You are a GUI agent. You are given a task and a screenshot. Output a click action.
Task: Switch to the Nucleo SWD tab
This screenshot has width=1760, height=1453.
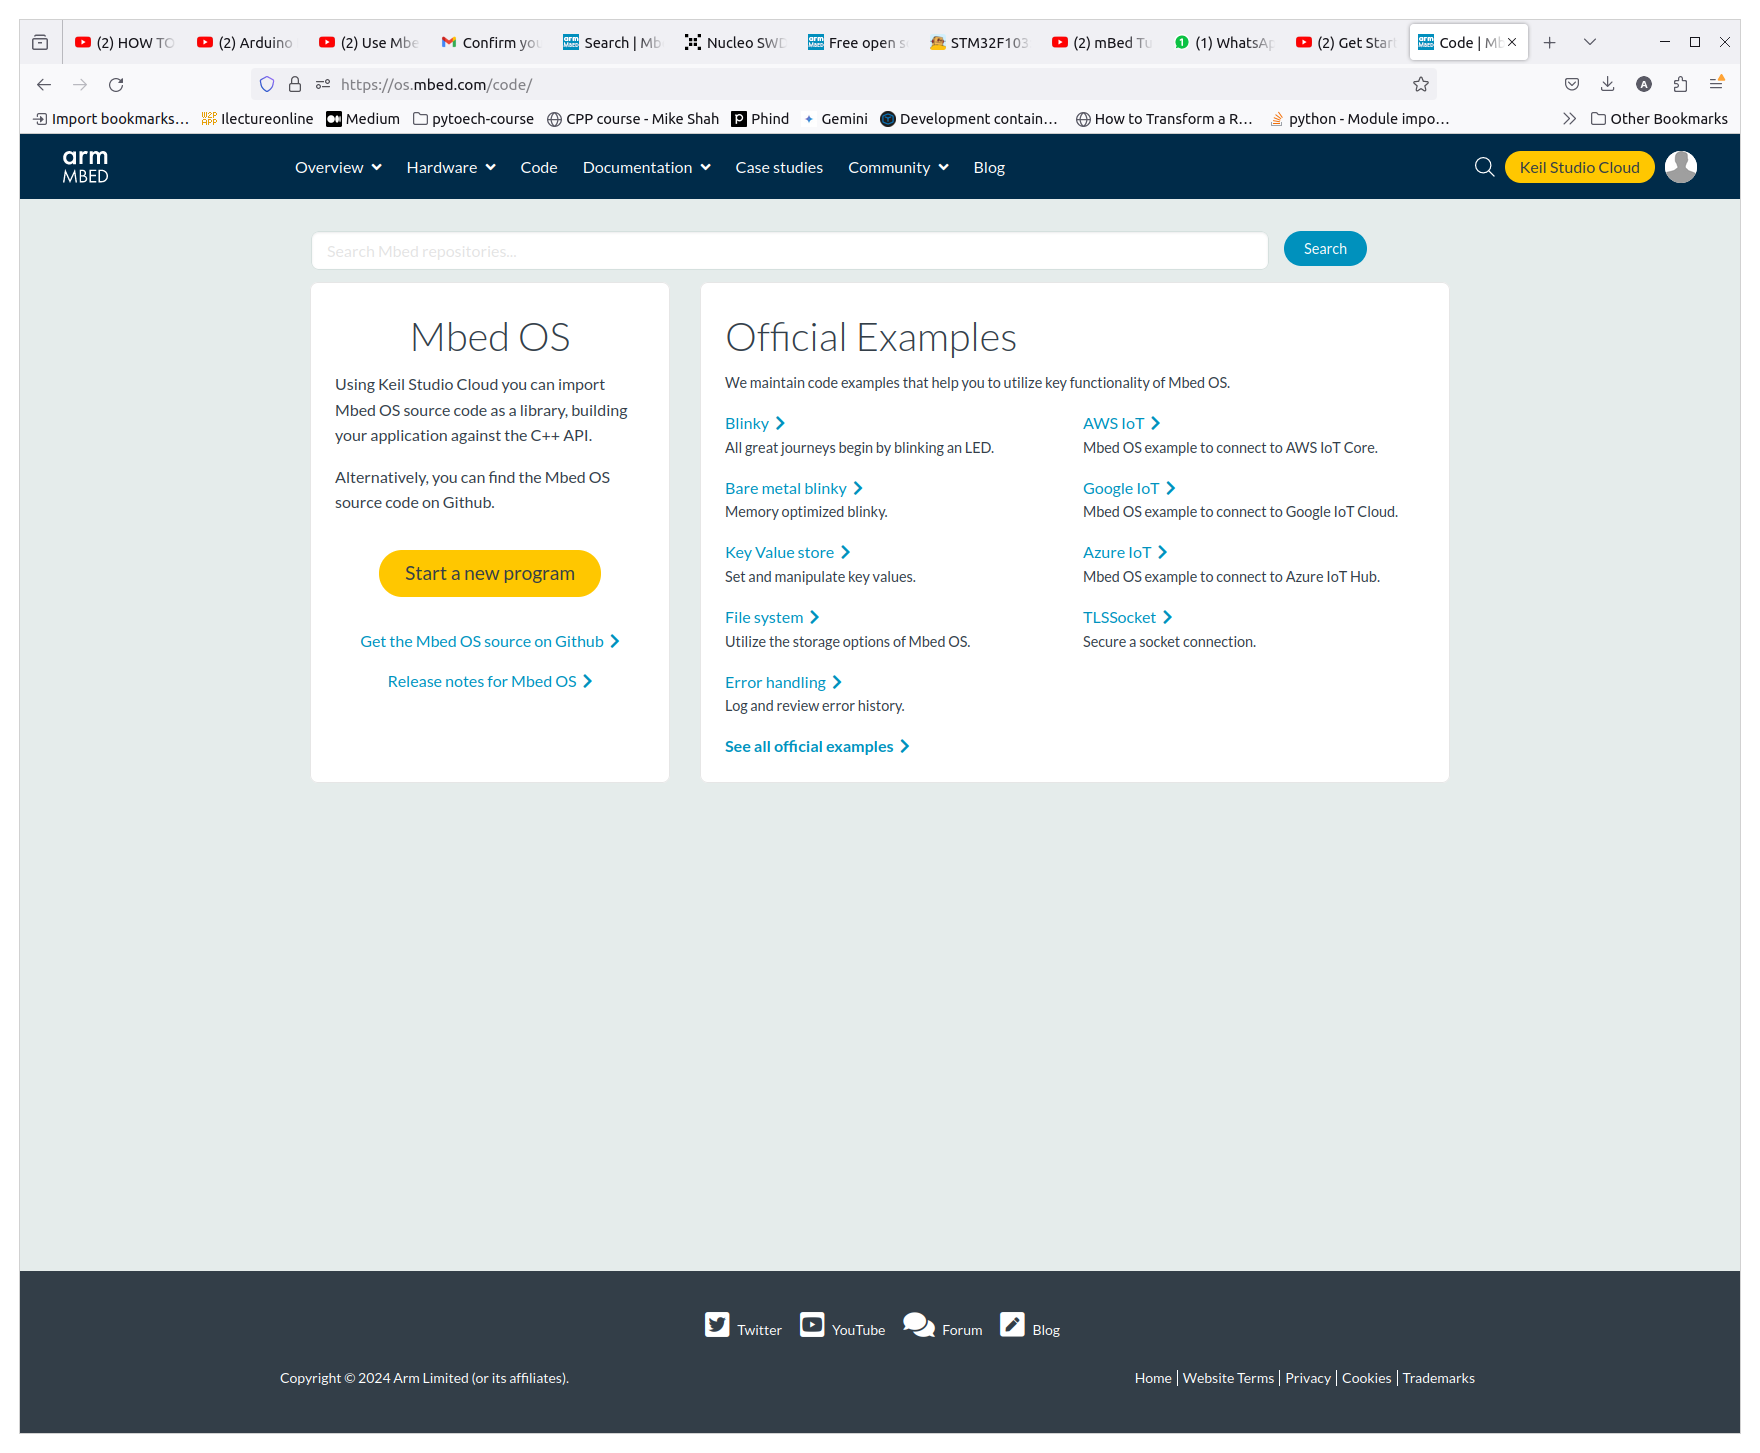point(734,42)
